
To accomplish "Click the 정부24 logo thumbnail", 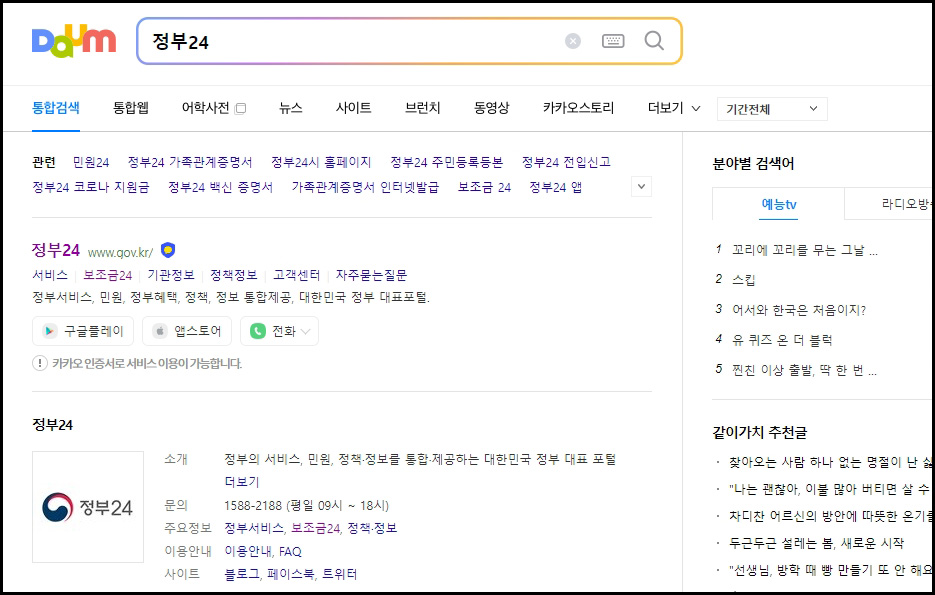I will click(88, 507).
